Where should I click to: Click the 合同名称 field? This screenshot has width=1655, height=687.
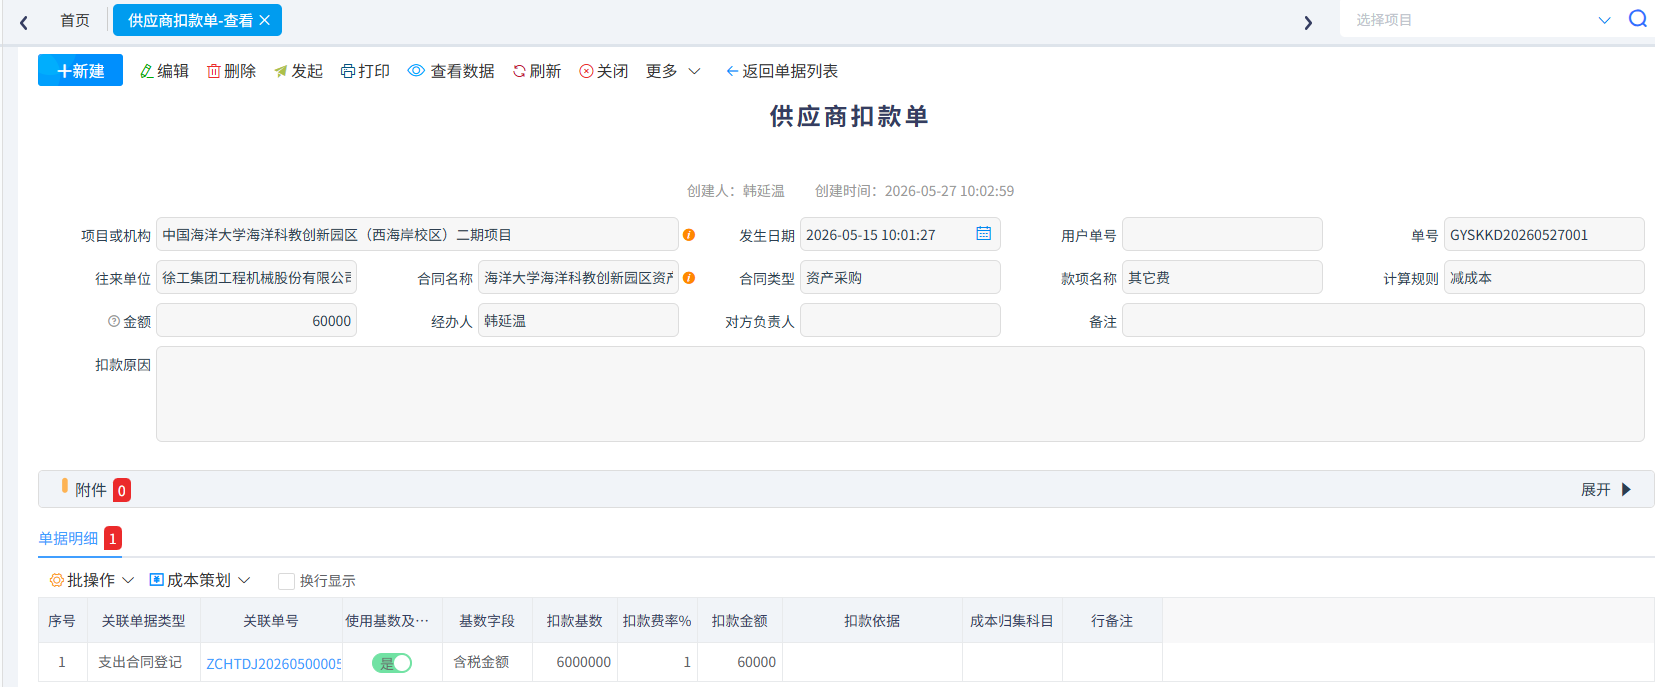tap(578, 277)
